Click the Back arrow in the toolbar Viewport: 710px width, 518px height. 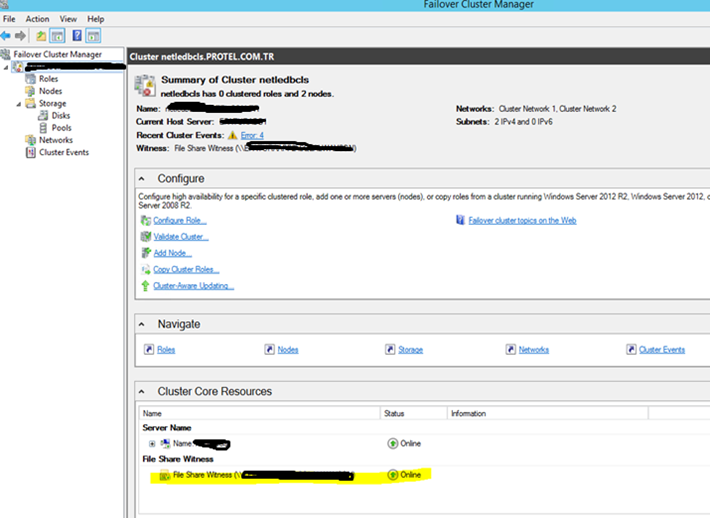coord(8,36)
